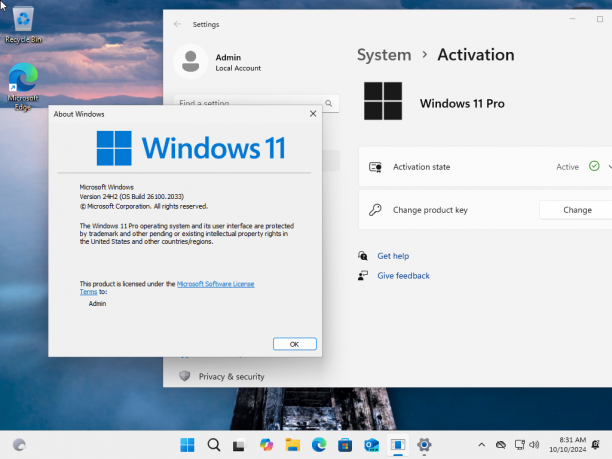
Task: Open Outlook from the taskbar
Action: (x=371, y=445)
